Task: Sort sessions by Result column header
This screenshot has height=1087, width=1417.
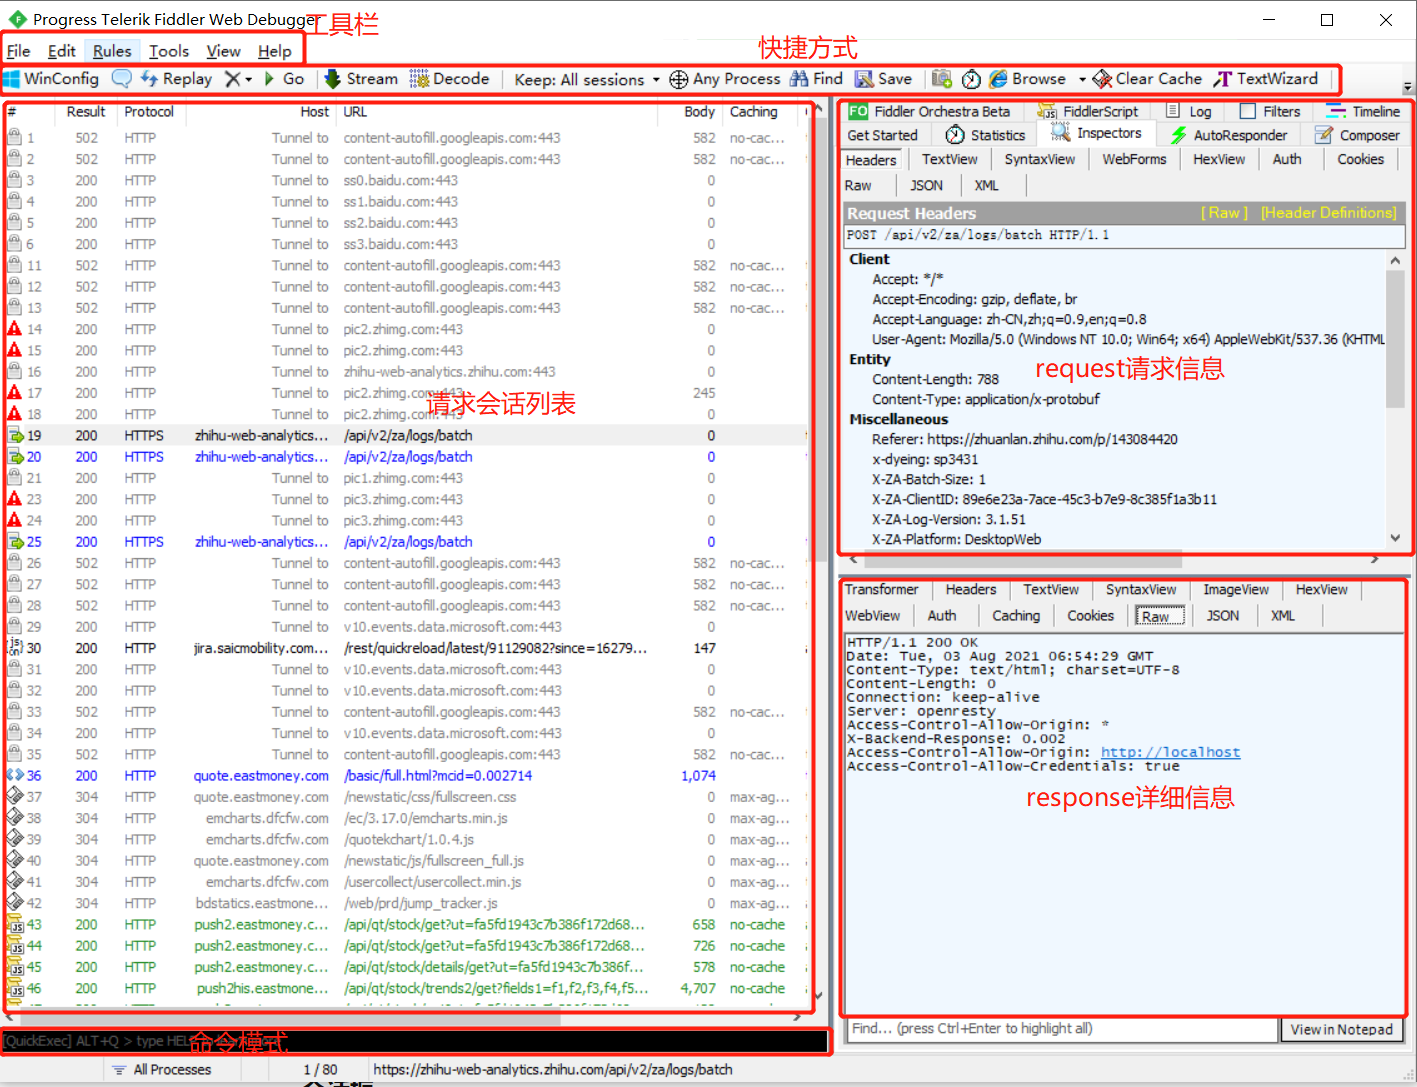Action: click(x=86, y=112)
